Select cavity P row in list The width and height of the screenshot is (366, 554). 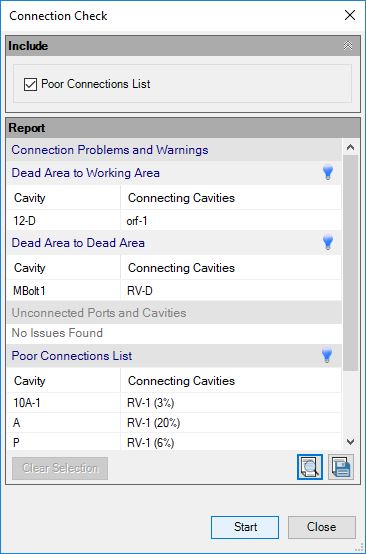[174, 442]
